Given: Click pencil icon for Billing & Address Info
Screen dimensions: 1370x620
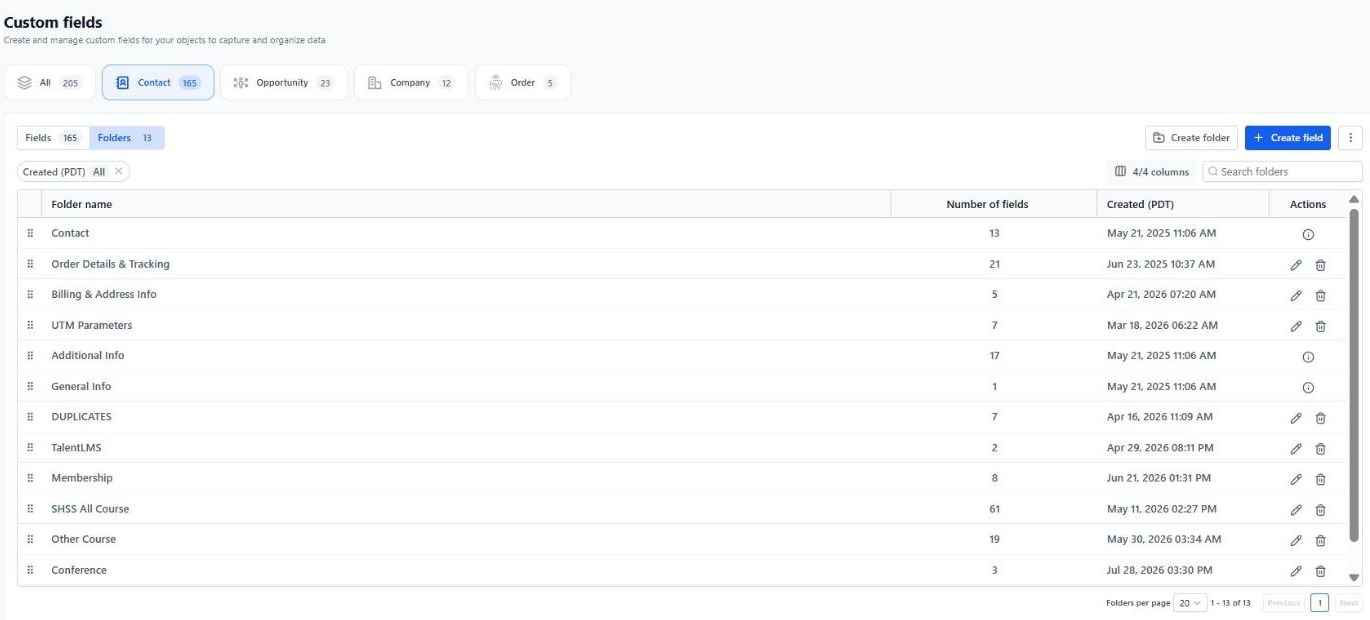Looking at the screenshot, I should (x=1296, y=296).
